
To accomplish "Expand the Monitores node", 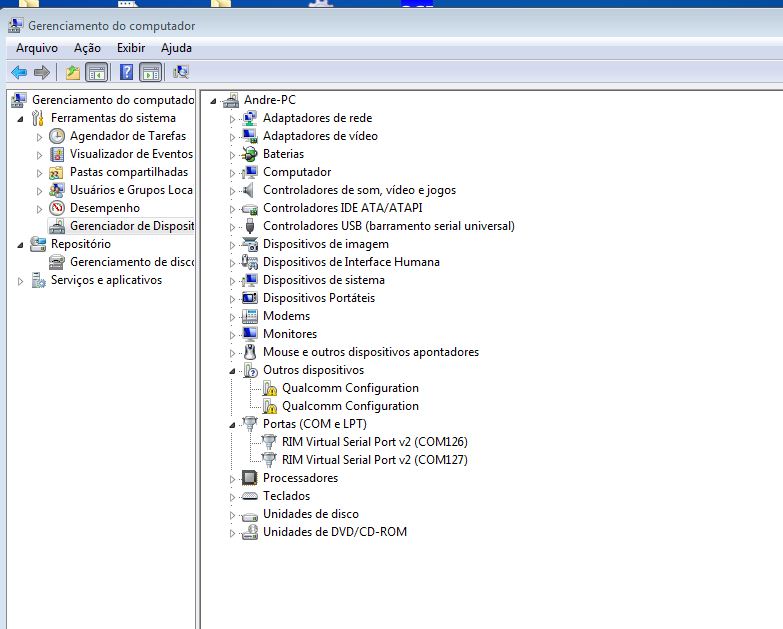I will tap(232, 334).
